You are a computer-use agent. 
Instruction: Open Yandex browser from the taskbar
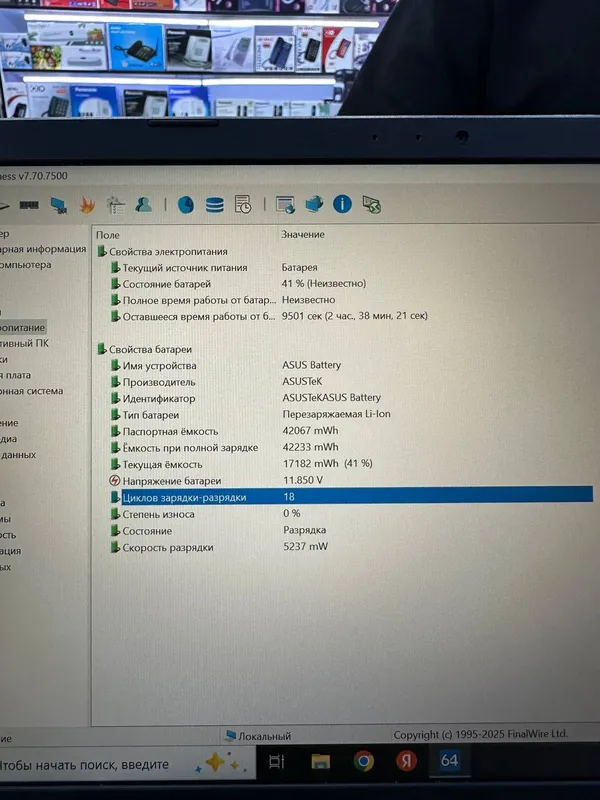pos(406,761)
